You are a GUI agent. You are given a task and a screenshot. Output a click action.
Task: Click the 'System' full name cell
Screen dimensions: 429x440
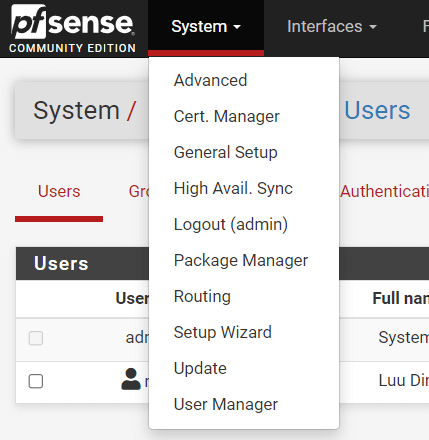coord(403,337)
